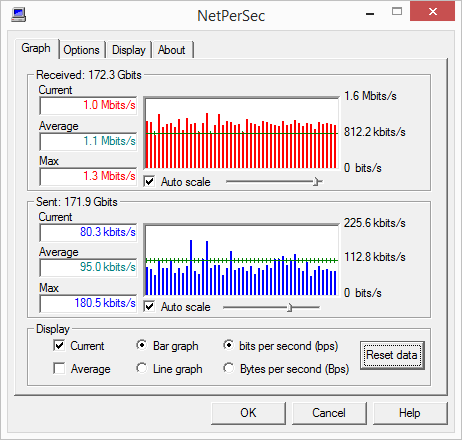The image size is (462, 440).
Task: Click the Reset data button
Action: point(392,355)
